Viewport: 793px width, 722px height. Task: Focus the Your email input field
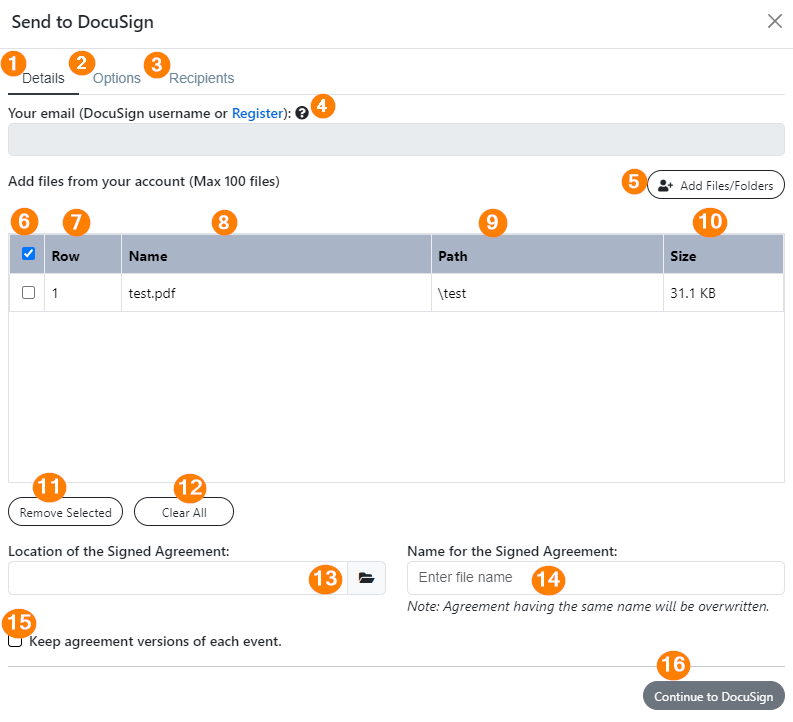(x=396, y=140)
